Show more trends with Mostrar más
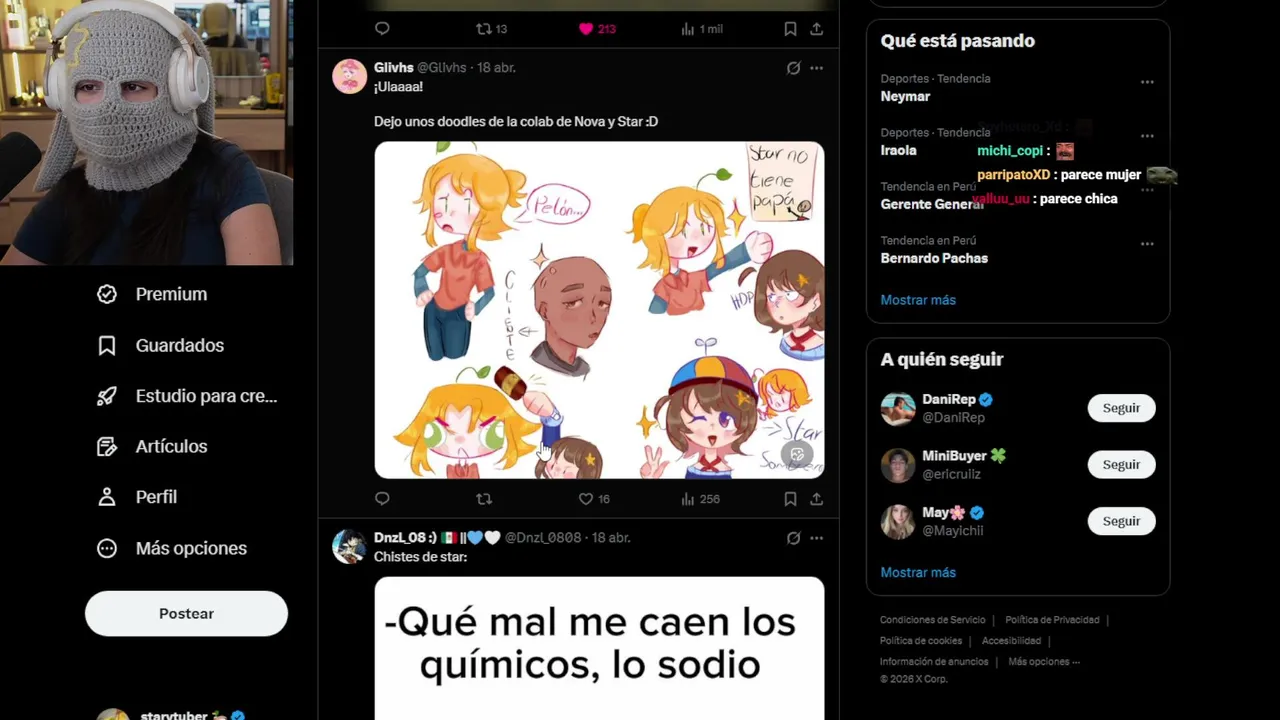The image size is (1280, 720). 918,300
